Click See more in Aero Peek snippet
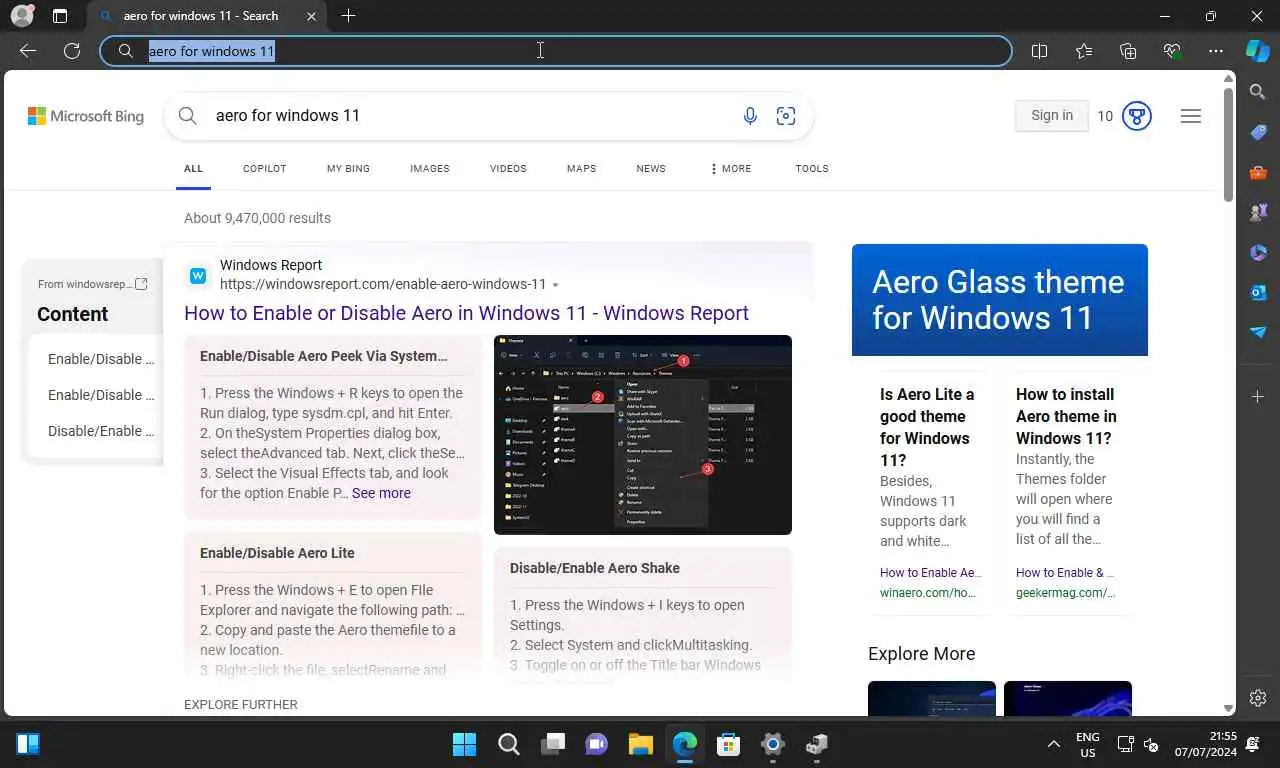The height and width of the screenshot is (768, 1280). [381, 493]
